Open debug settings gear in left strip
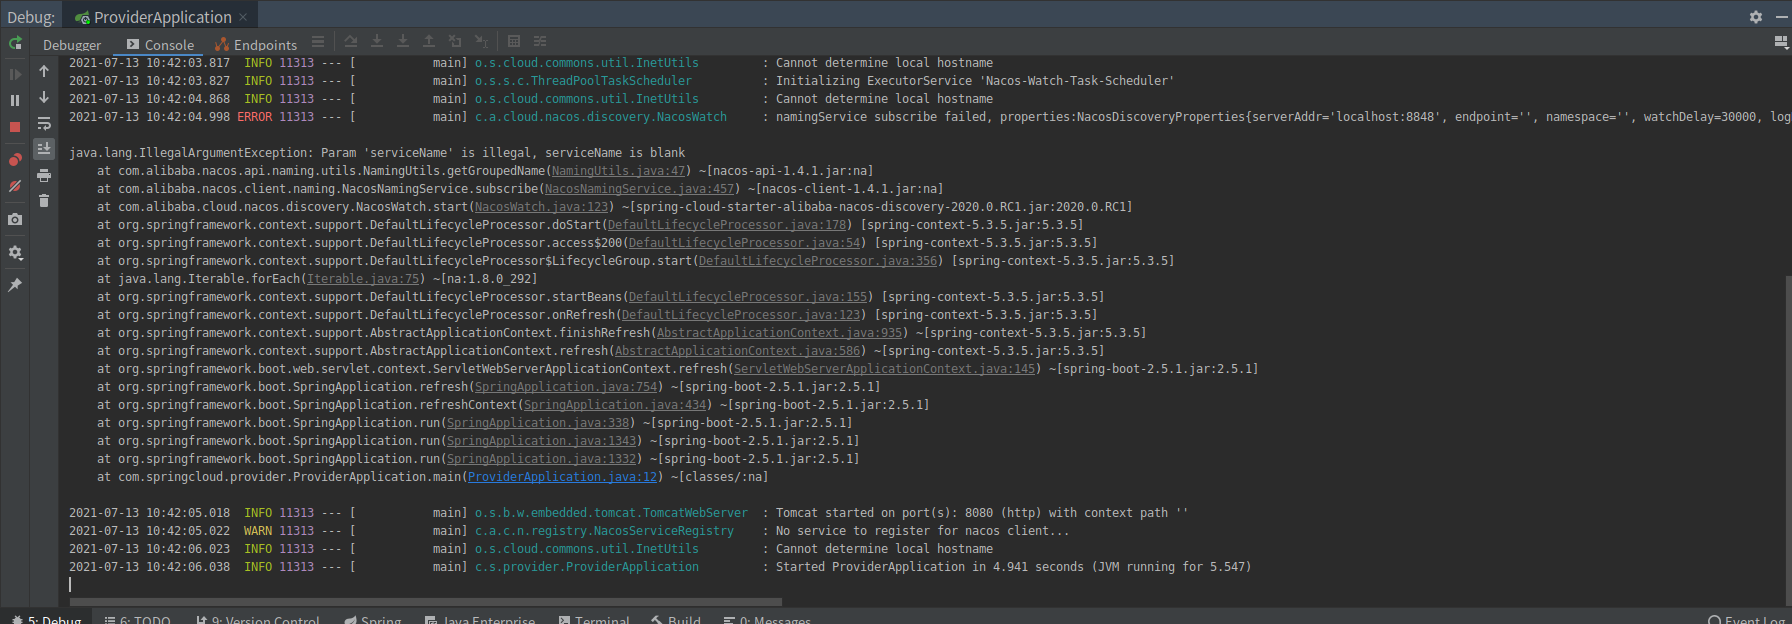The width and height of the screenshot is (1792, 624). pos(15,253)
